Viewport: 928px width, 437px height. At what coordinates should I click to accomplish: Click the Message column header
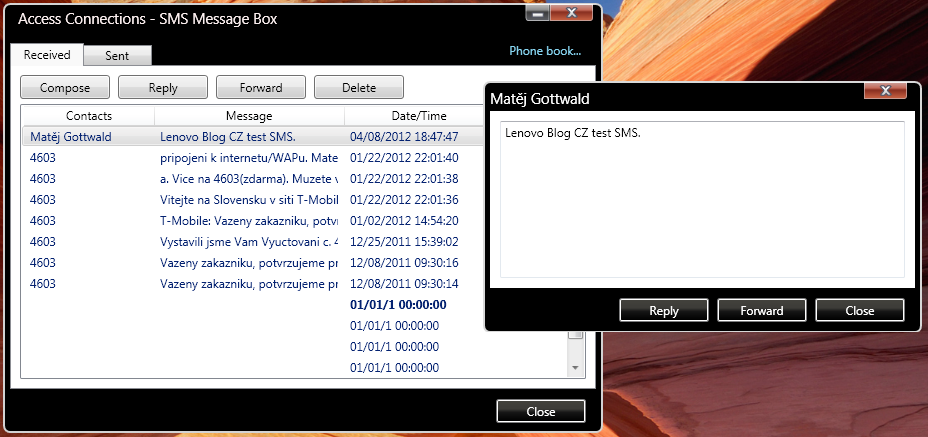[x=249, y=117]
